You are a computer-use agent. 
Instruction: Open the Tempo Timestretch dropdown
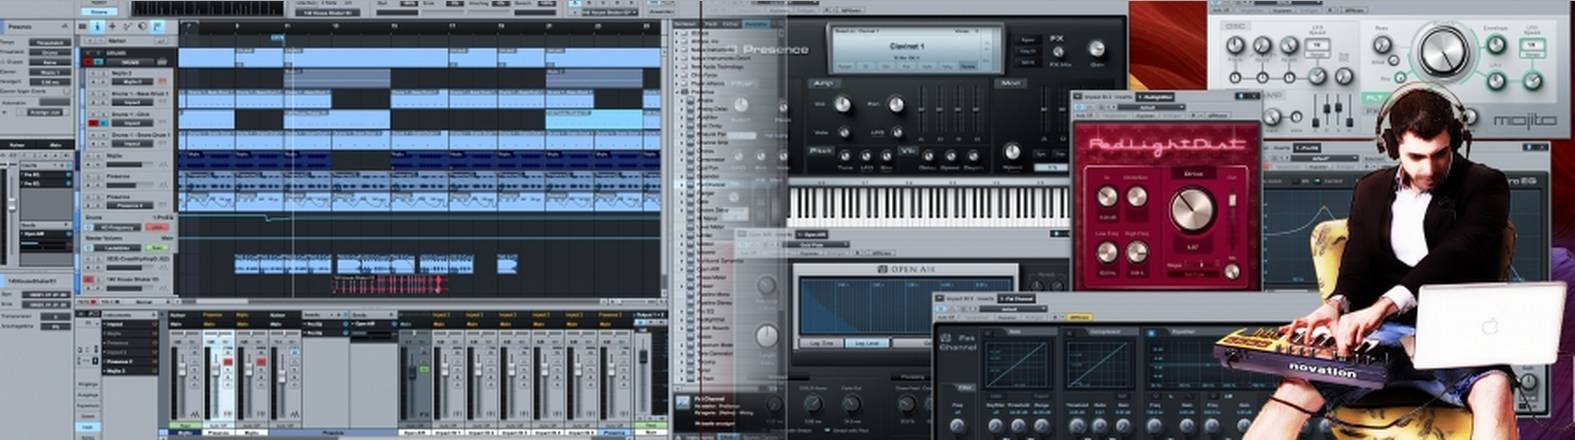click(50, 43)
